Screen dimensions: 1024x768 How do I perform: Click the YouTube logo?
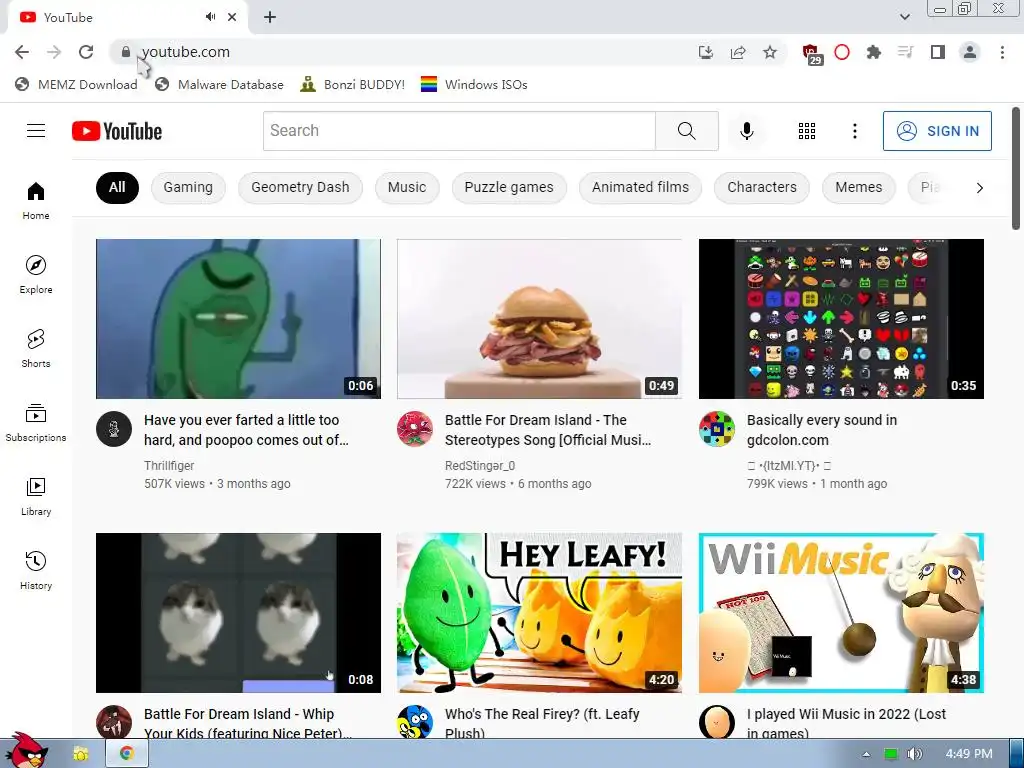point(117,131)
